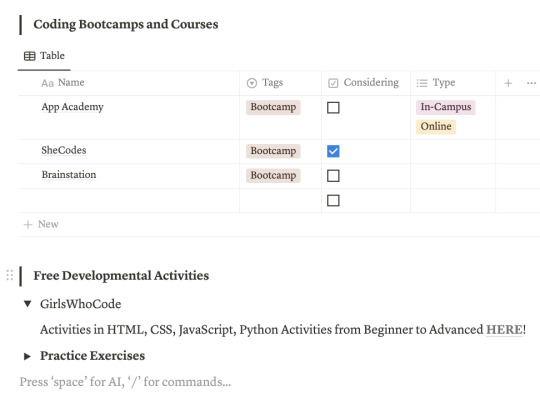540x396 pixels.
Task: Open the Type column header menu
Action: (453, 83)
